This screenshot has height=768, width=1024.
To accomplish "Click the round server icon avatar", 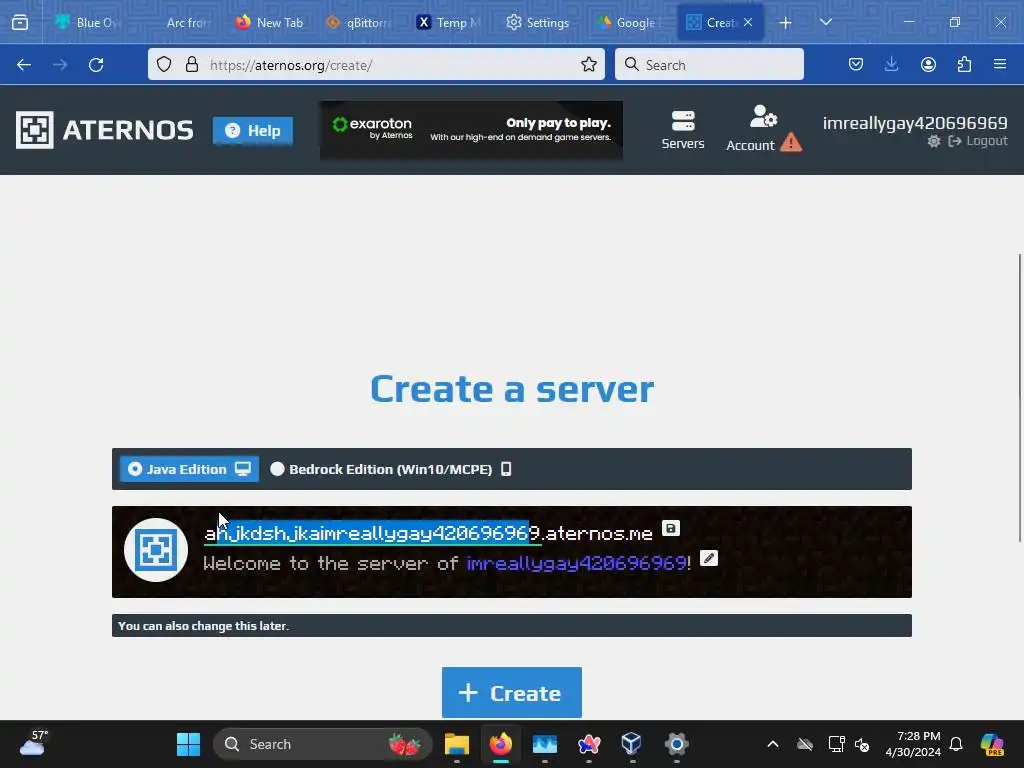I will pos(156,551).
